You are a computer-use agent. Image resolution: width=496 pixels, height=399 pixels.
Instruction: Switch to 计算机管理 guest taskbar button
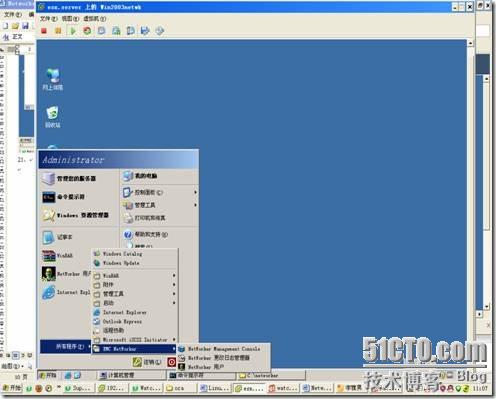pyautogui.click(x=132, y=375)
